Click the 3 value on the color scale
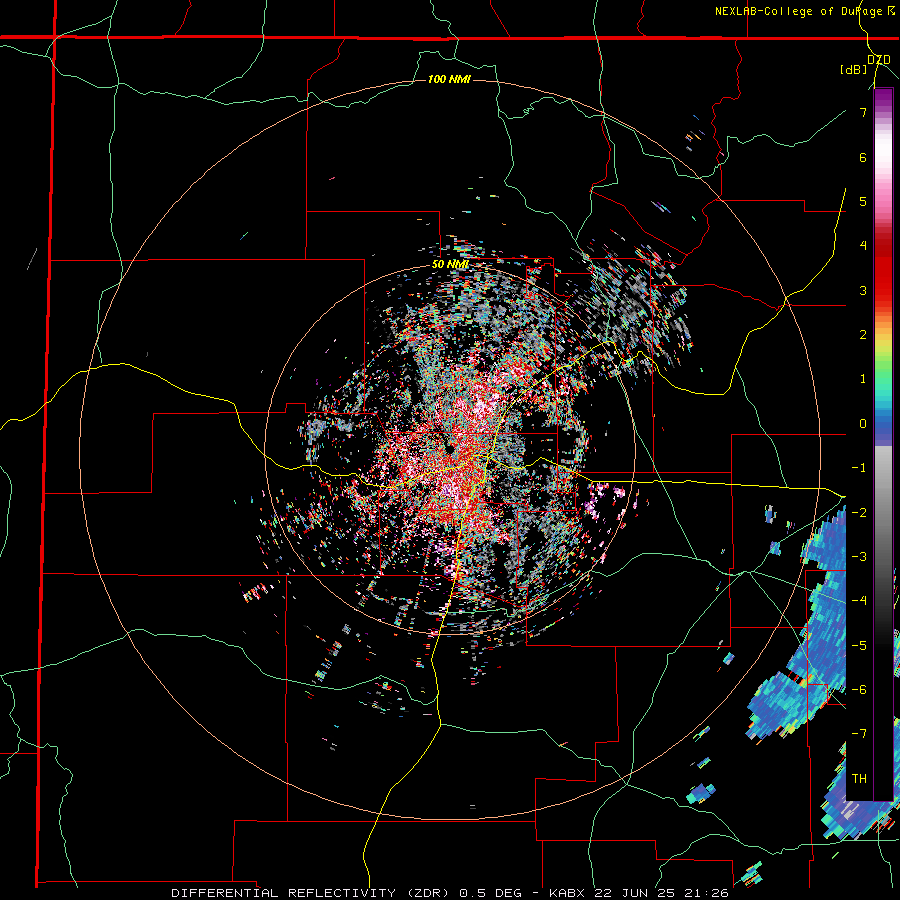 (863, 290)
